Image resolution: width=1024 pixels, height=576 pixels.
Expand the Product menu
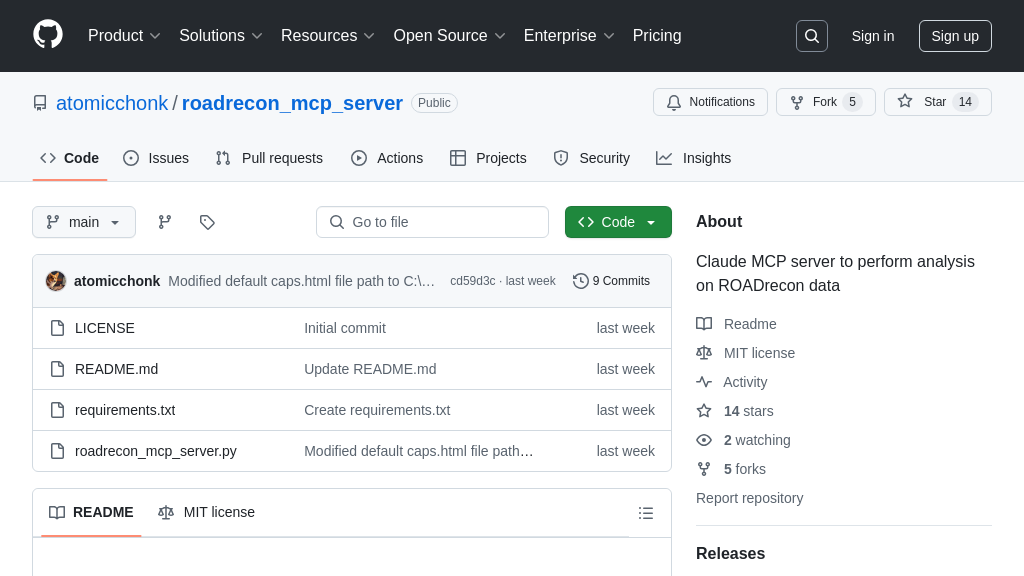(124, 36)
